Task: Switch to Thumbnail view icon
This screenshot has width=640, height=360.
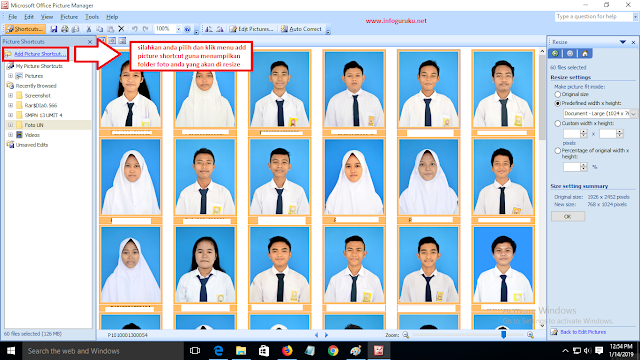Action: pos(102,40)
